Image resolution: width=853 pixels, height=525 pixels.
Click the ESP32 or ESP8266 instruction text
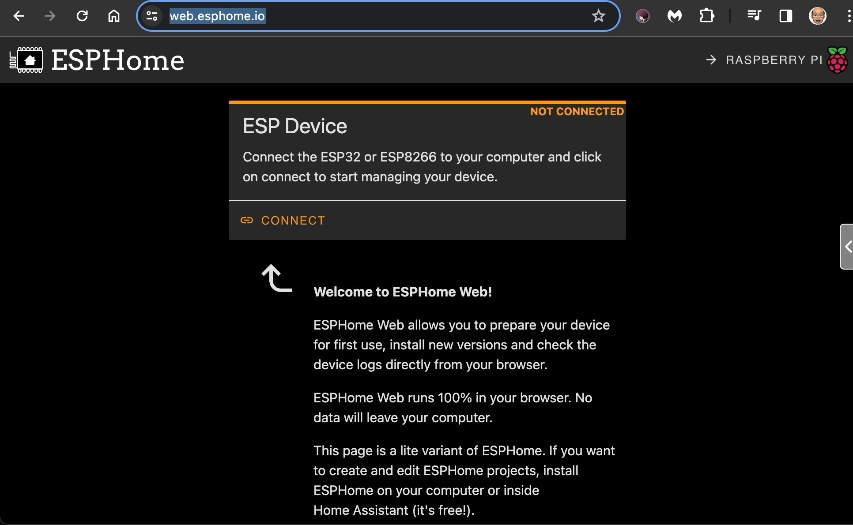click(x=422, y=166)
